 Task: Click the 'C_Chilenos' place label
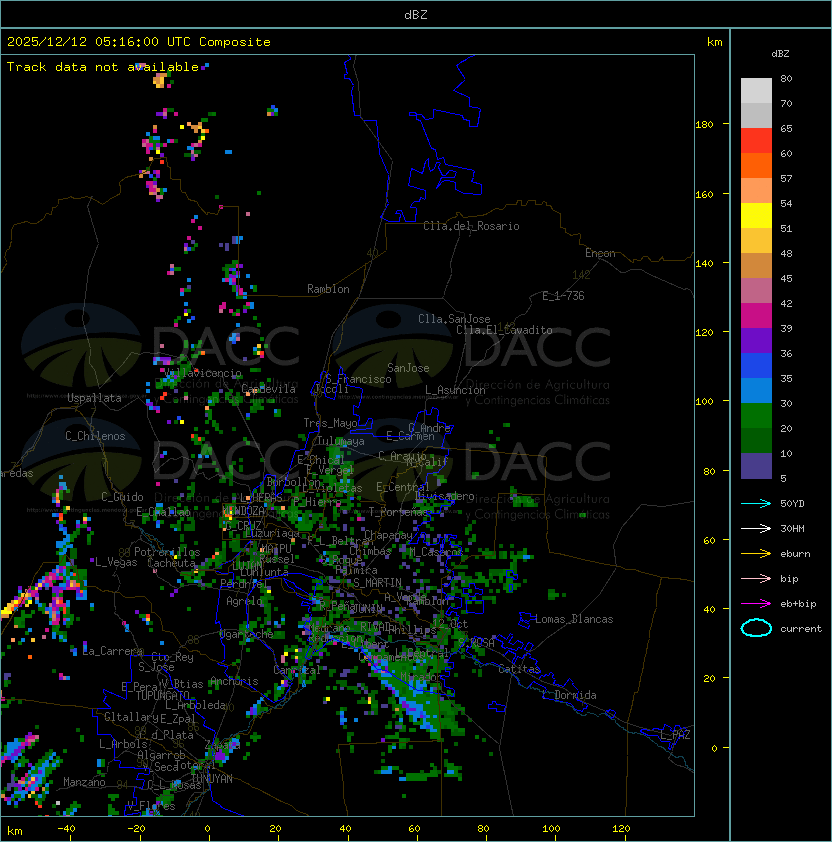click(x=95, y=436)
